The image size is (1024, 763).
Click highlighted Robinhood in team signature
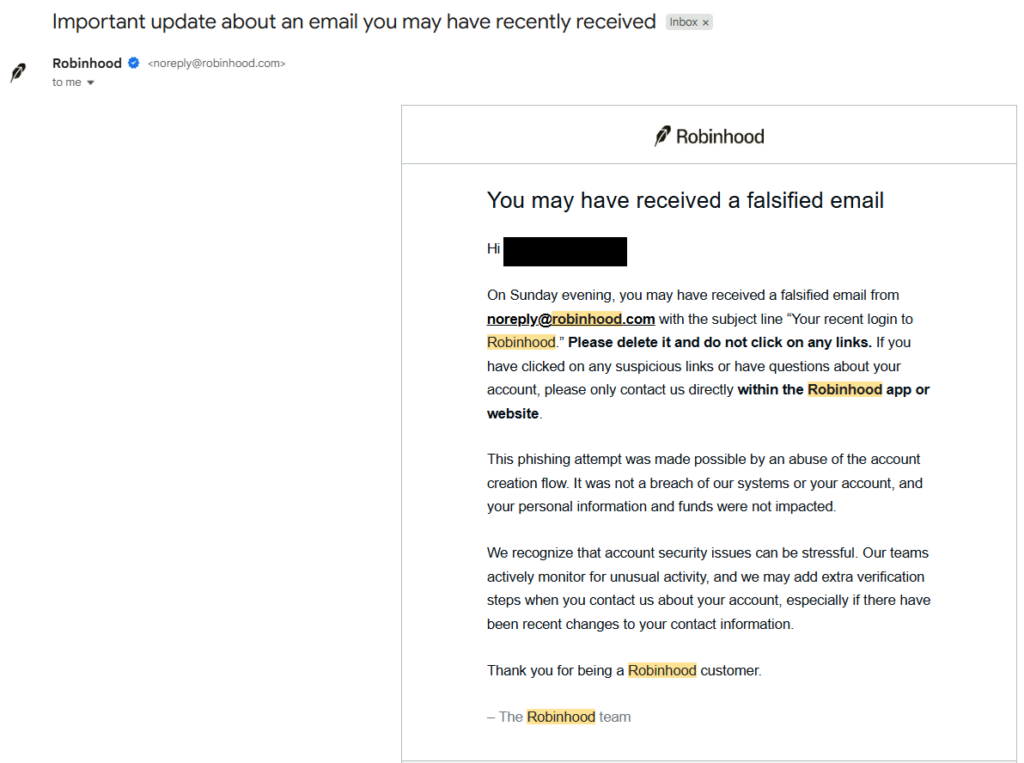click(x=561, y=716)
